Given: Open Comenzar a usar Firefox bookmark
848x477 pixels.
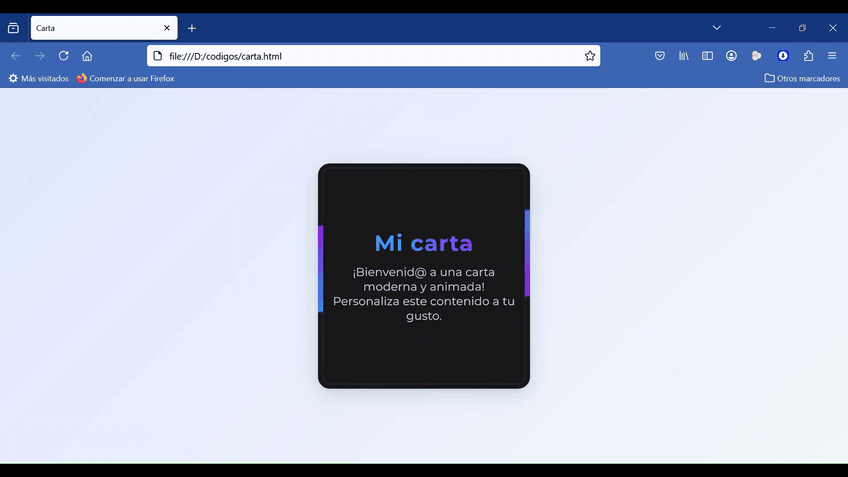Looking at the screenshot, I should pos(126,78).
